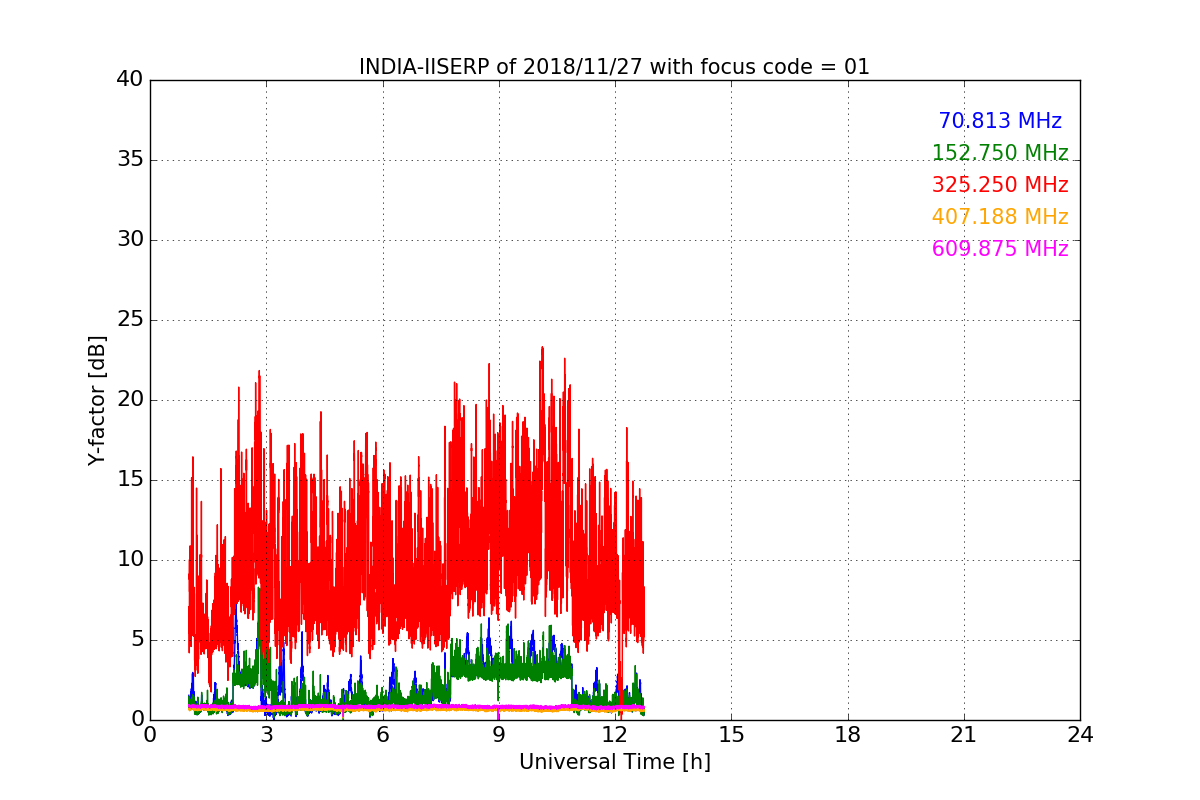Click the x-axis tick label 21
This screenshot has width=1200, height=800.
point(964,735)
